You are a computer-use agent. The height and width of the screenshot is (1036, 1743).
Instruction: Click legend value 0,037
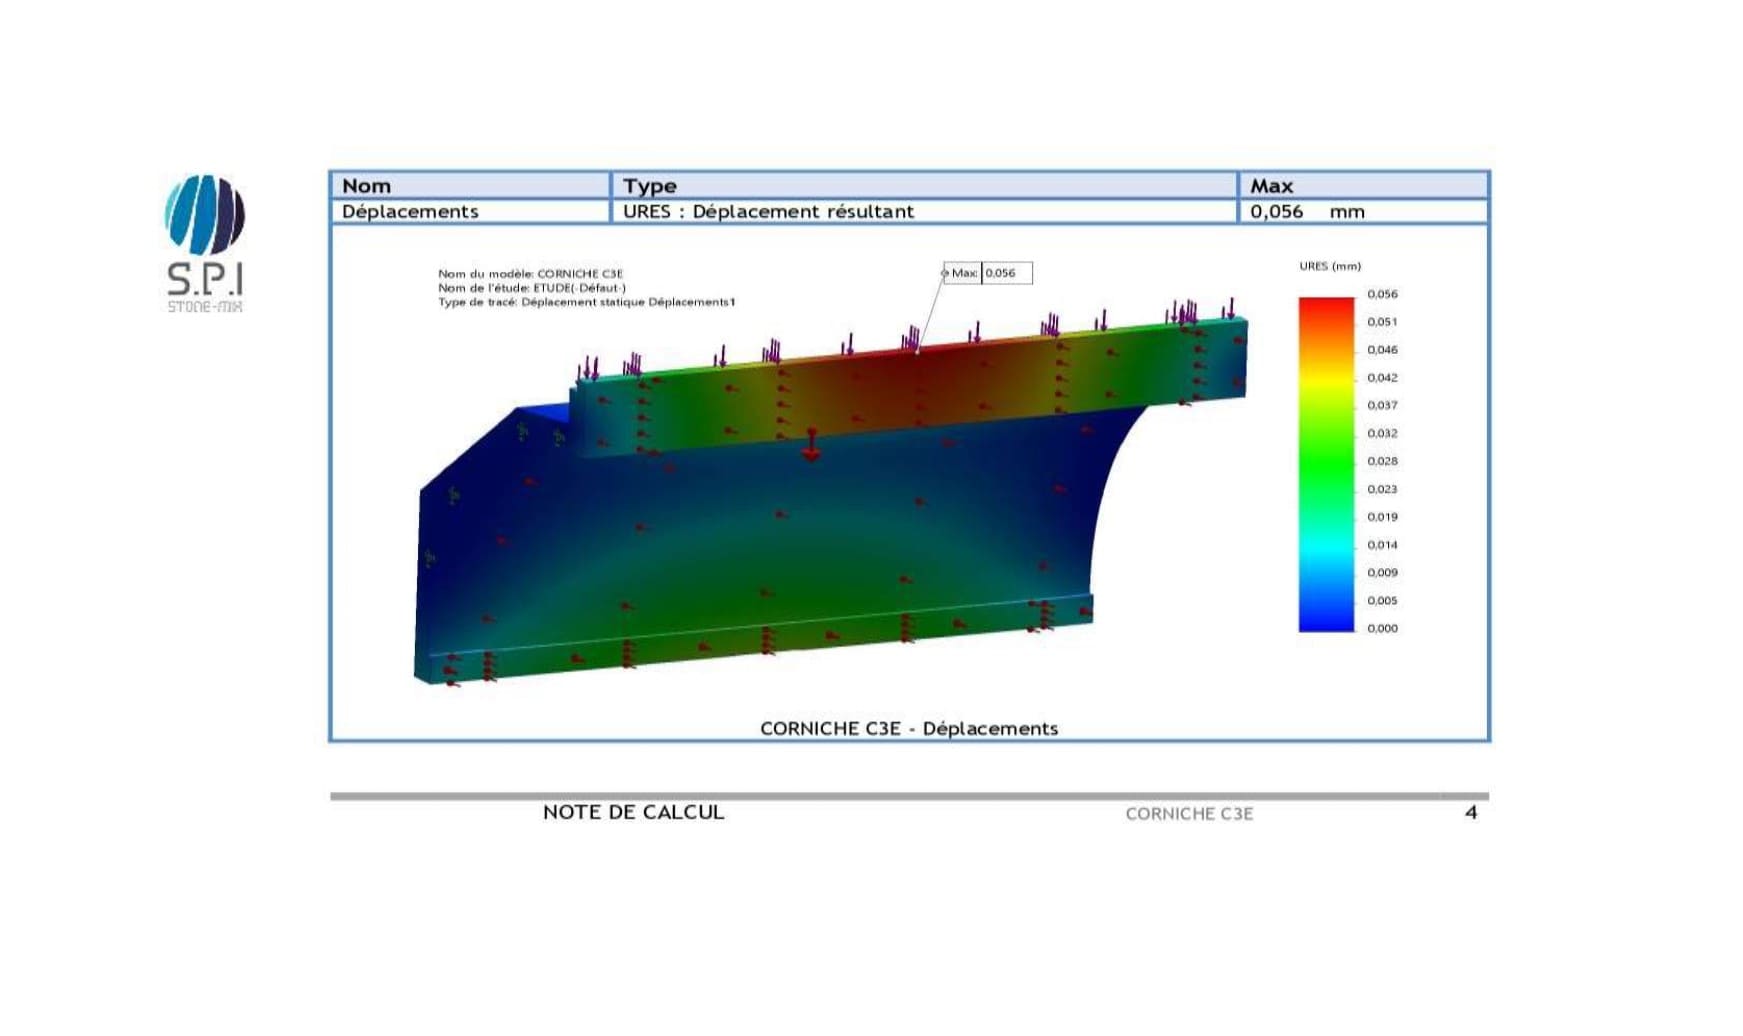[x=1382, y=405]
